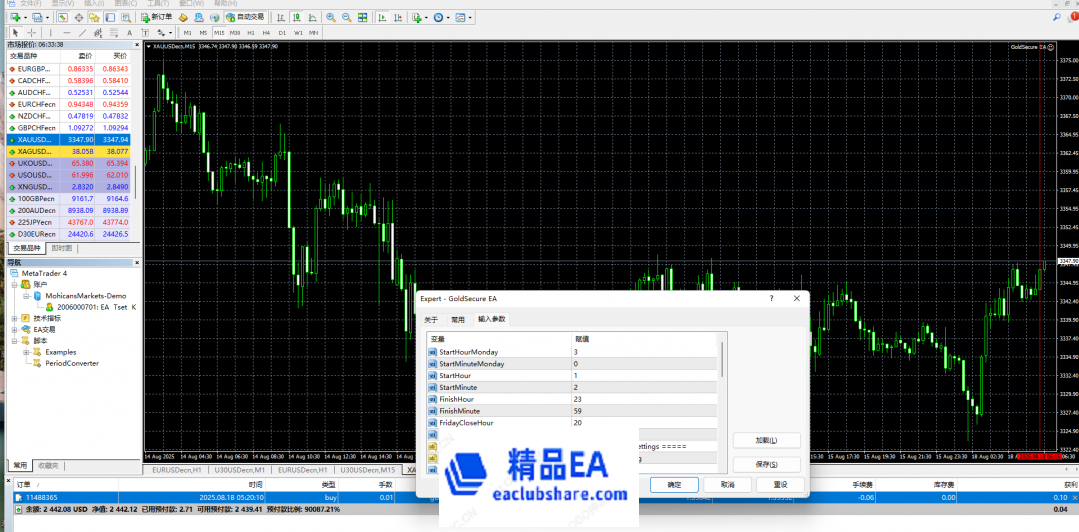Screen dimensions: 1079x532
Task: Click the 重设 reset button
Action: click(780, 485)
